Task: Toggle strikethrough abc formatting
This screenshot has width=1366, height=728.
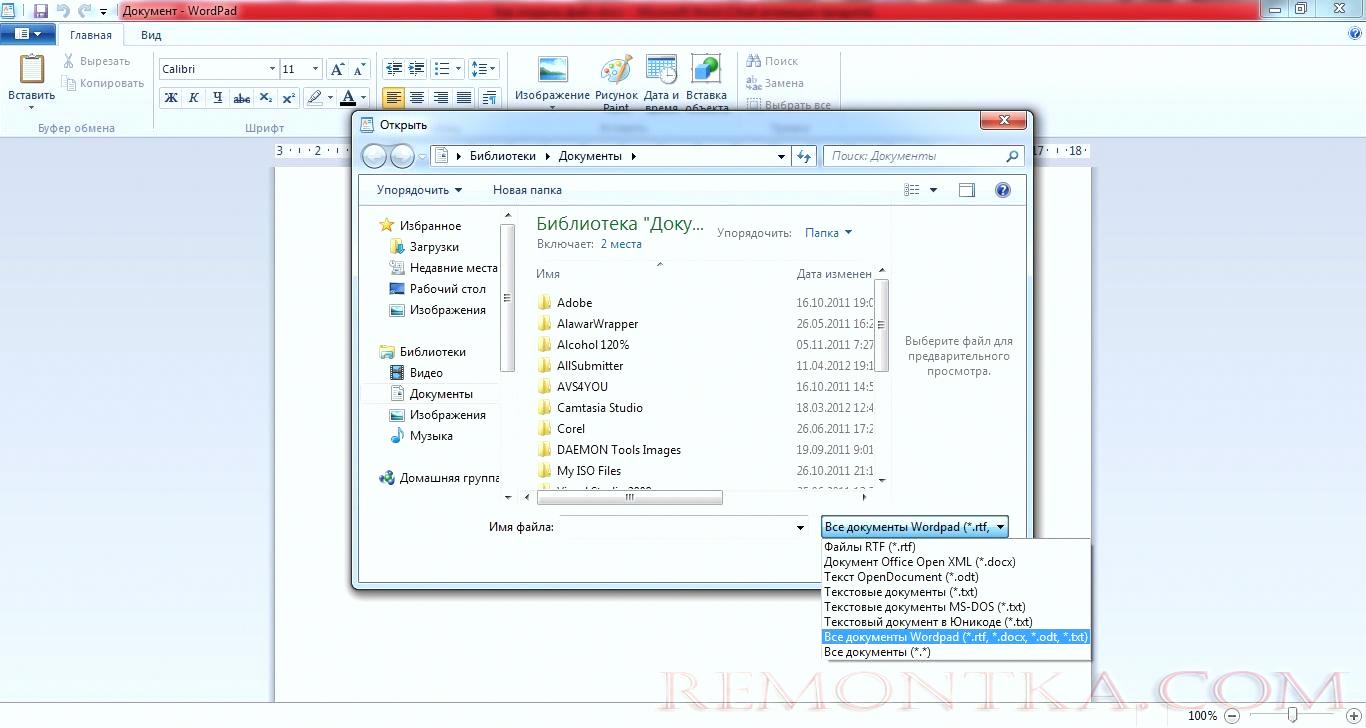Action: pyautogui.click(x=241, y=98)
